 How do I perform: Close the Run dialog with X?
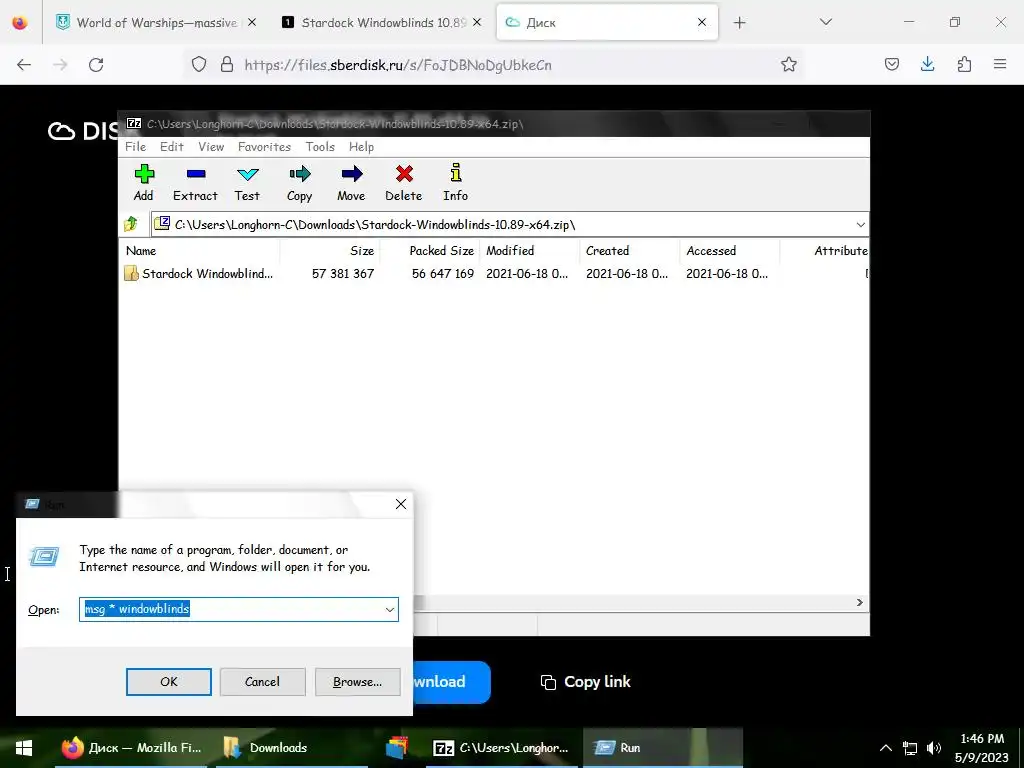pos(401,504)
